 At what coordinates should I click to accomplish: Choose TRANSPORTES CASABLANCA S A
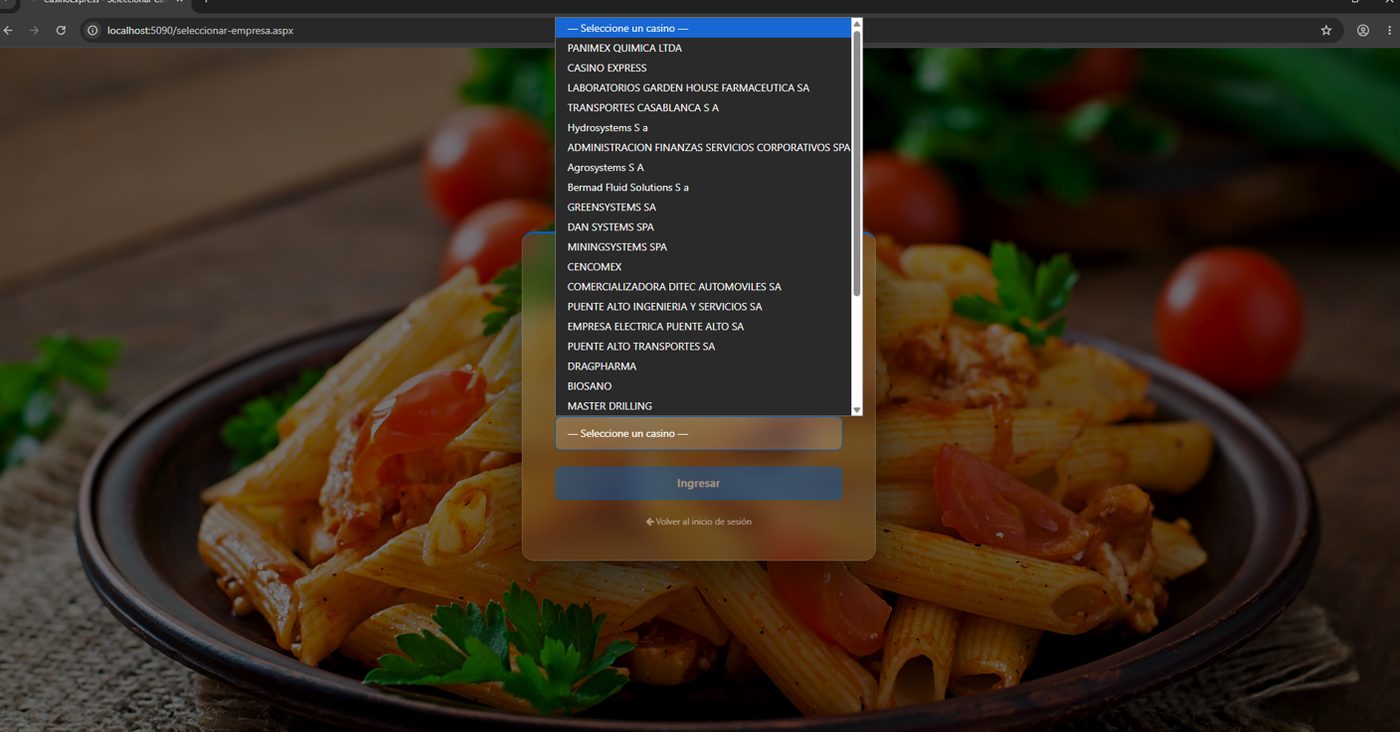point(703,108)
